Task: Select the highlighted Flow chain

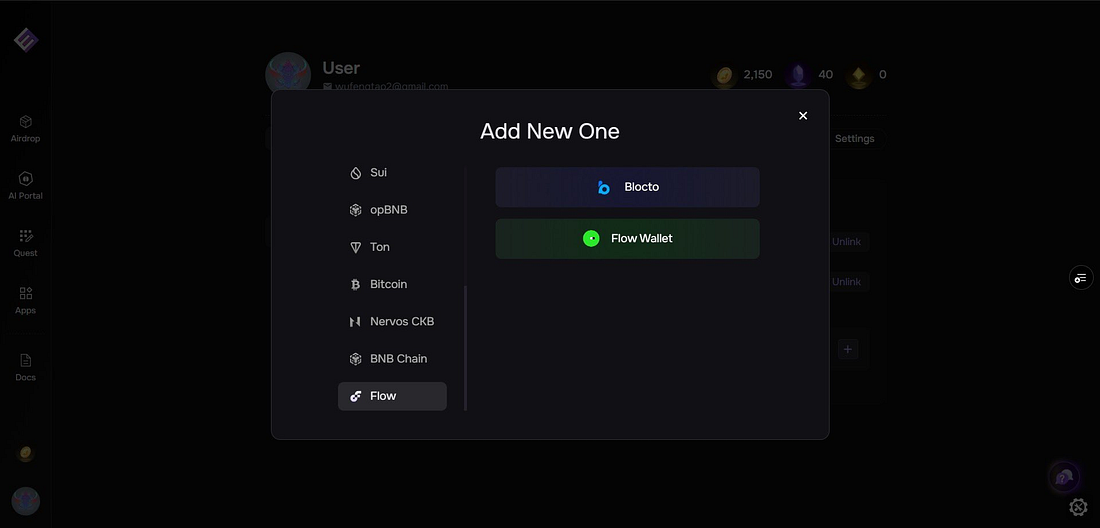Action: click(x=392, y=396)
